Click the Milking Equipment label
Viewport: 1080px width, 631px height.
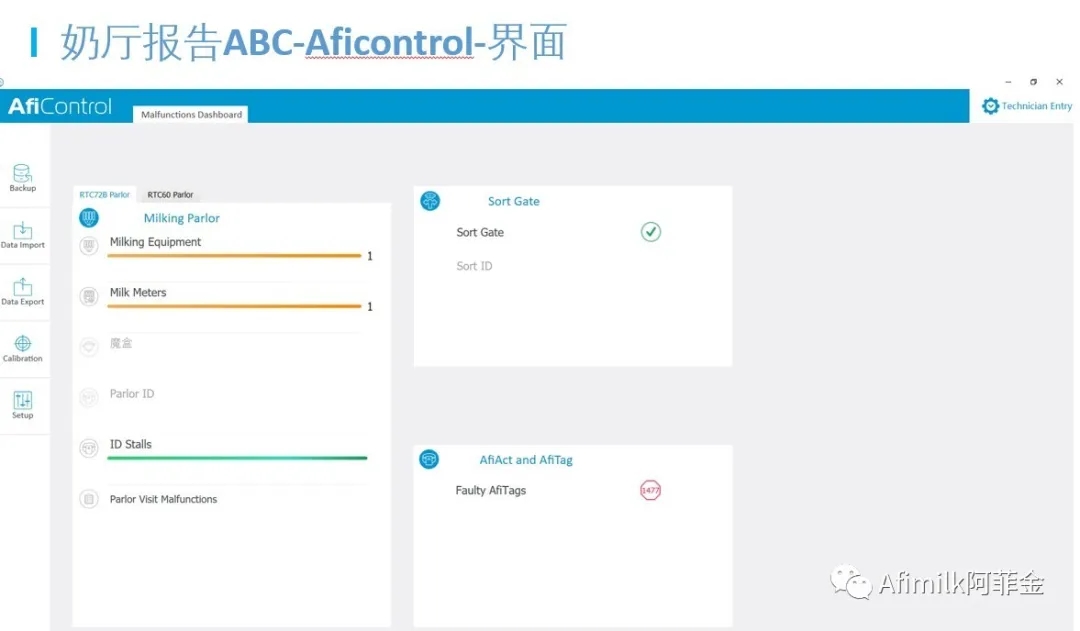(156, 242)
